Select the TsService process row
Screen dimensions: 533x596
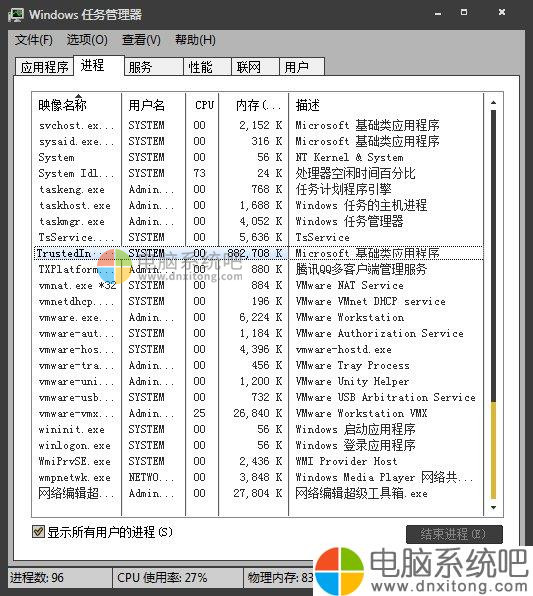point(258,237)
